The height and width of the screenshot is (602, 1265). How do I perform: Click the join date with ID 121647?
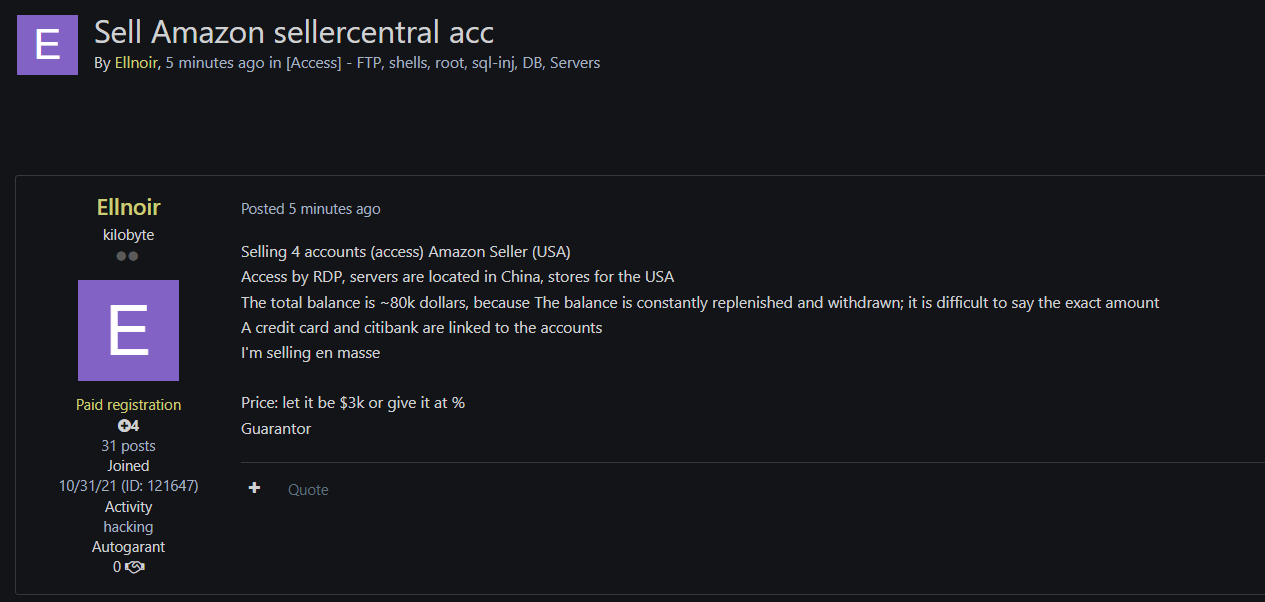coord(128,486)
